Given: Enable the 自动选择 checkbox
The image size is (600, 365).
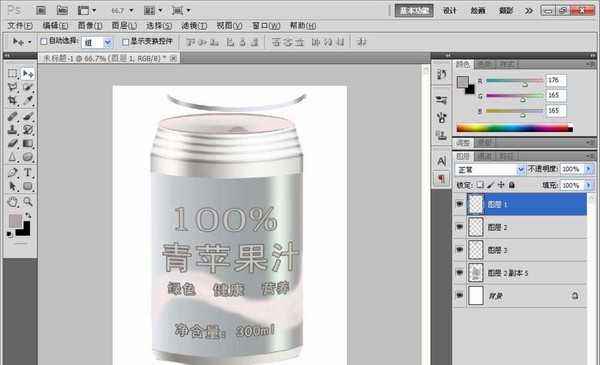Looking at the screenshot, I should [44, 41].
